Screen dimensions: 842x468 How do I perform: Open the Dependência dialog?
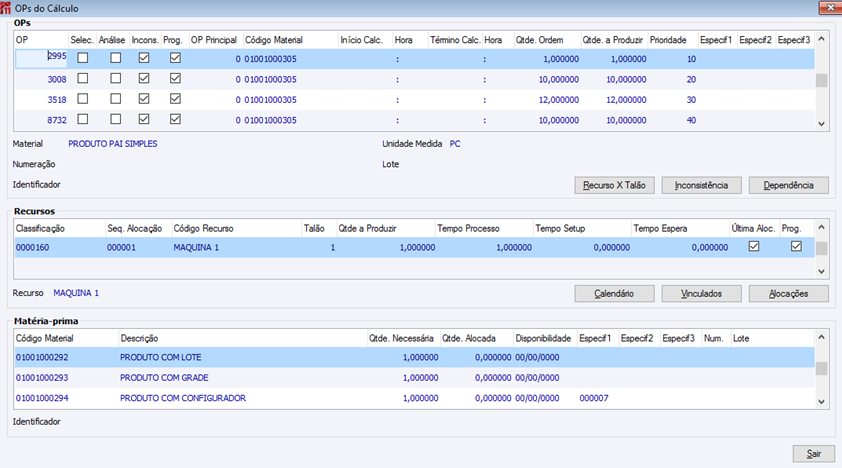pyautogui.click(x=788, y=185)
